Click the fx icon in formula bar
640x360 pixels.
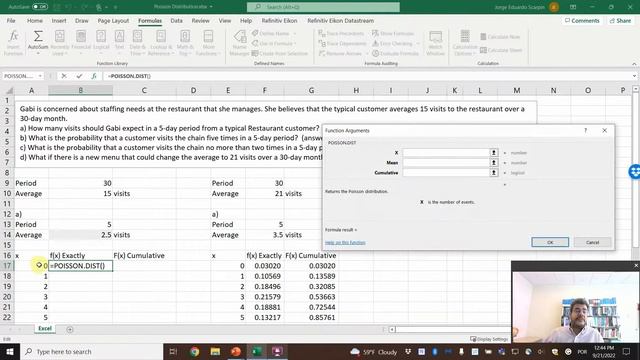94,76
